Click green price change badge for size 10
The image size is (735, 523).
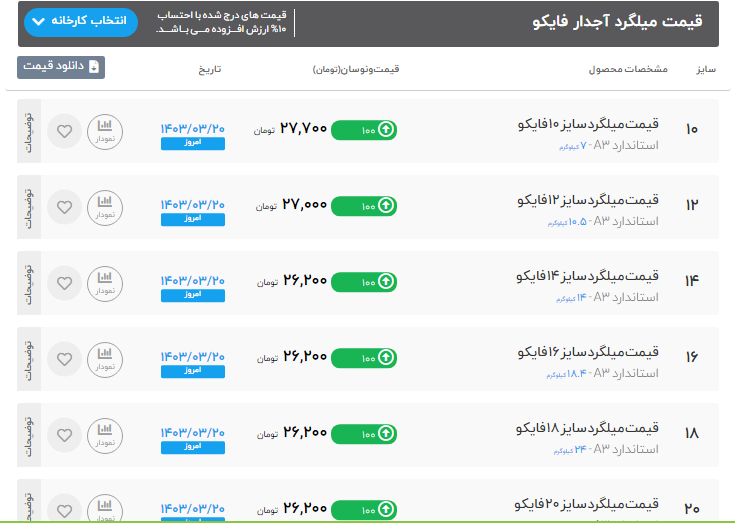click(363, 130)
